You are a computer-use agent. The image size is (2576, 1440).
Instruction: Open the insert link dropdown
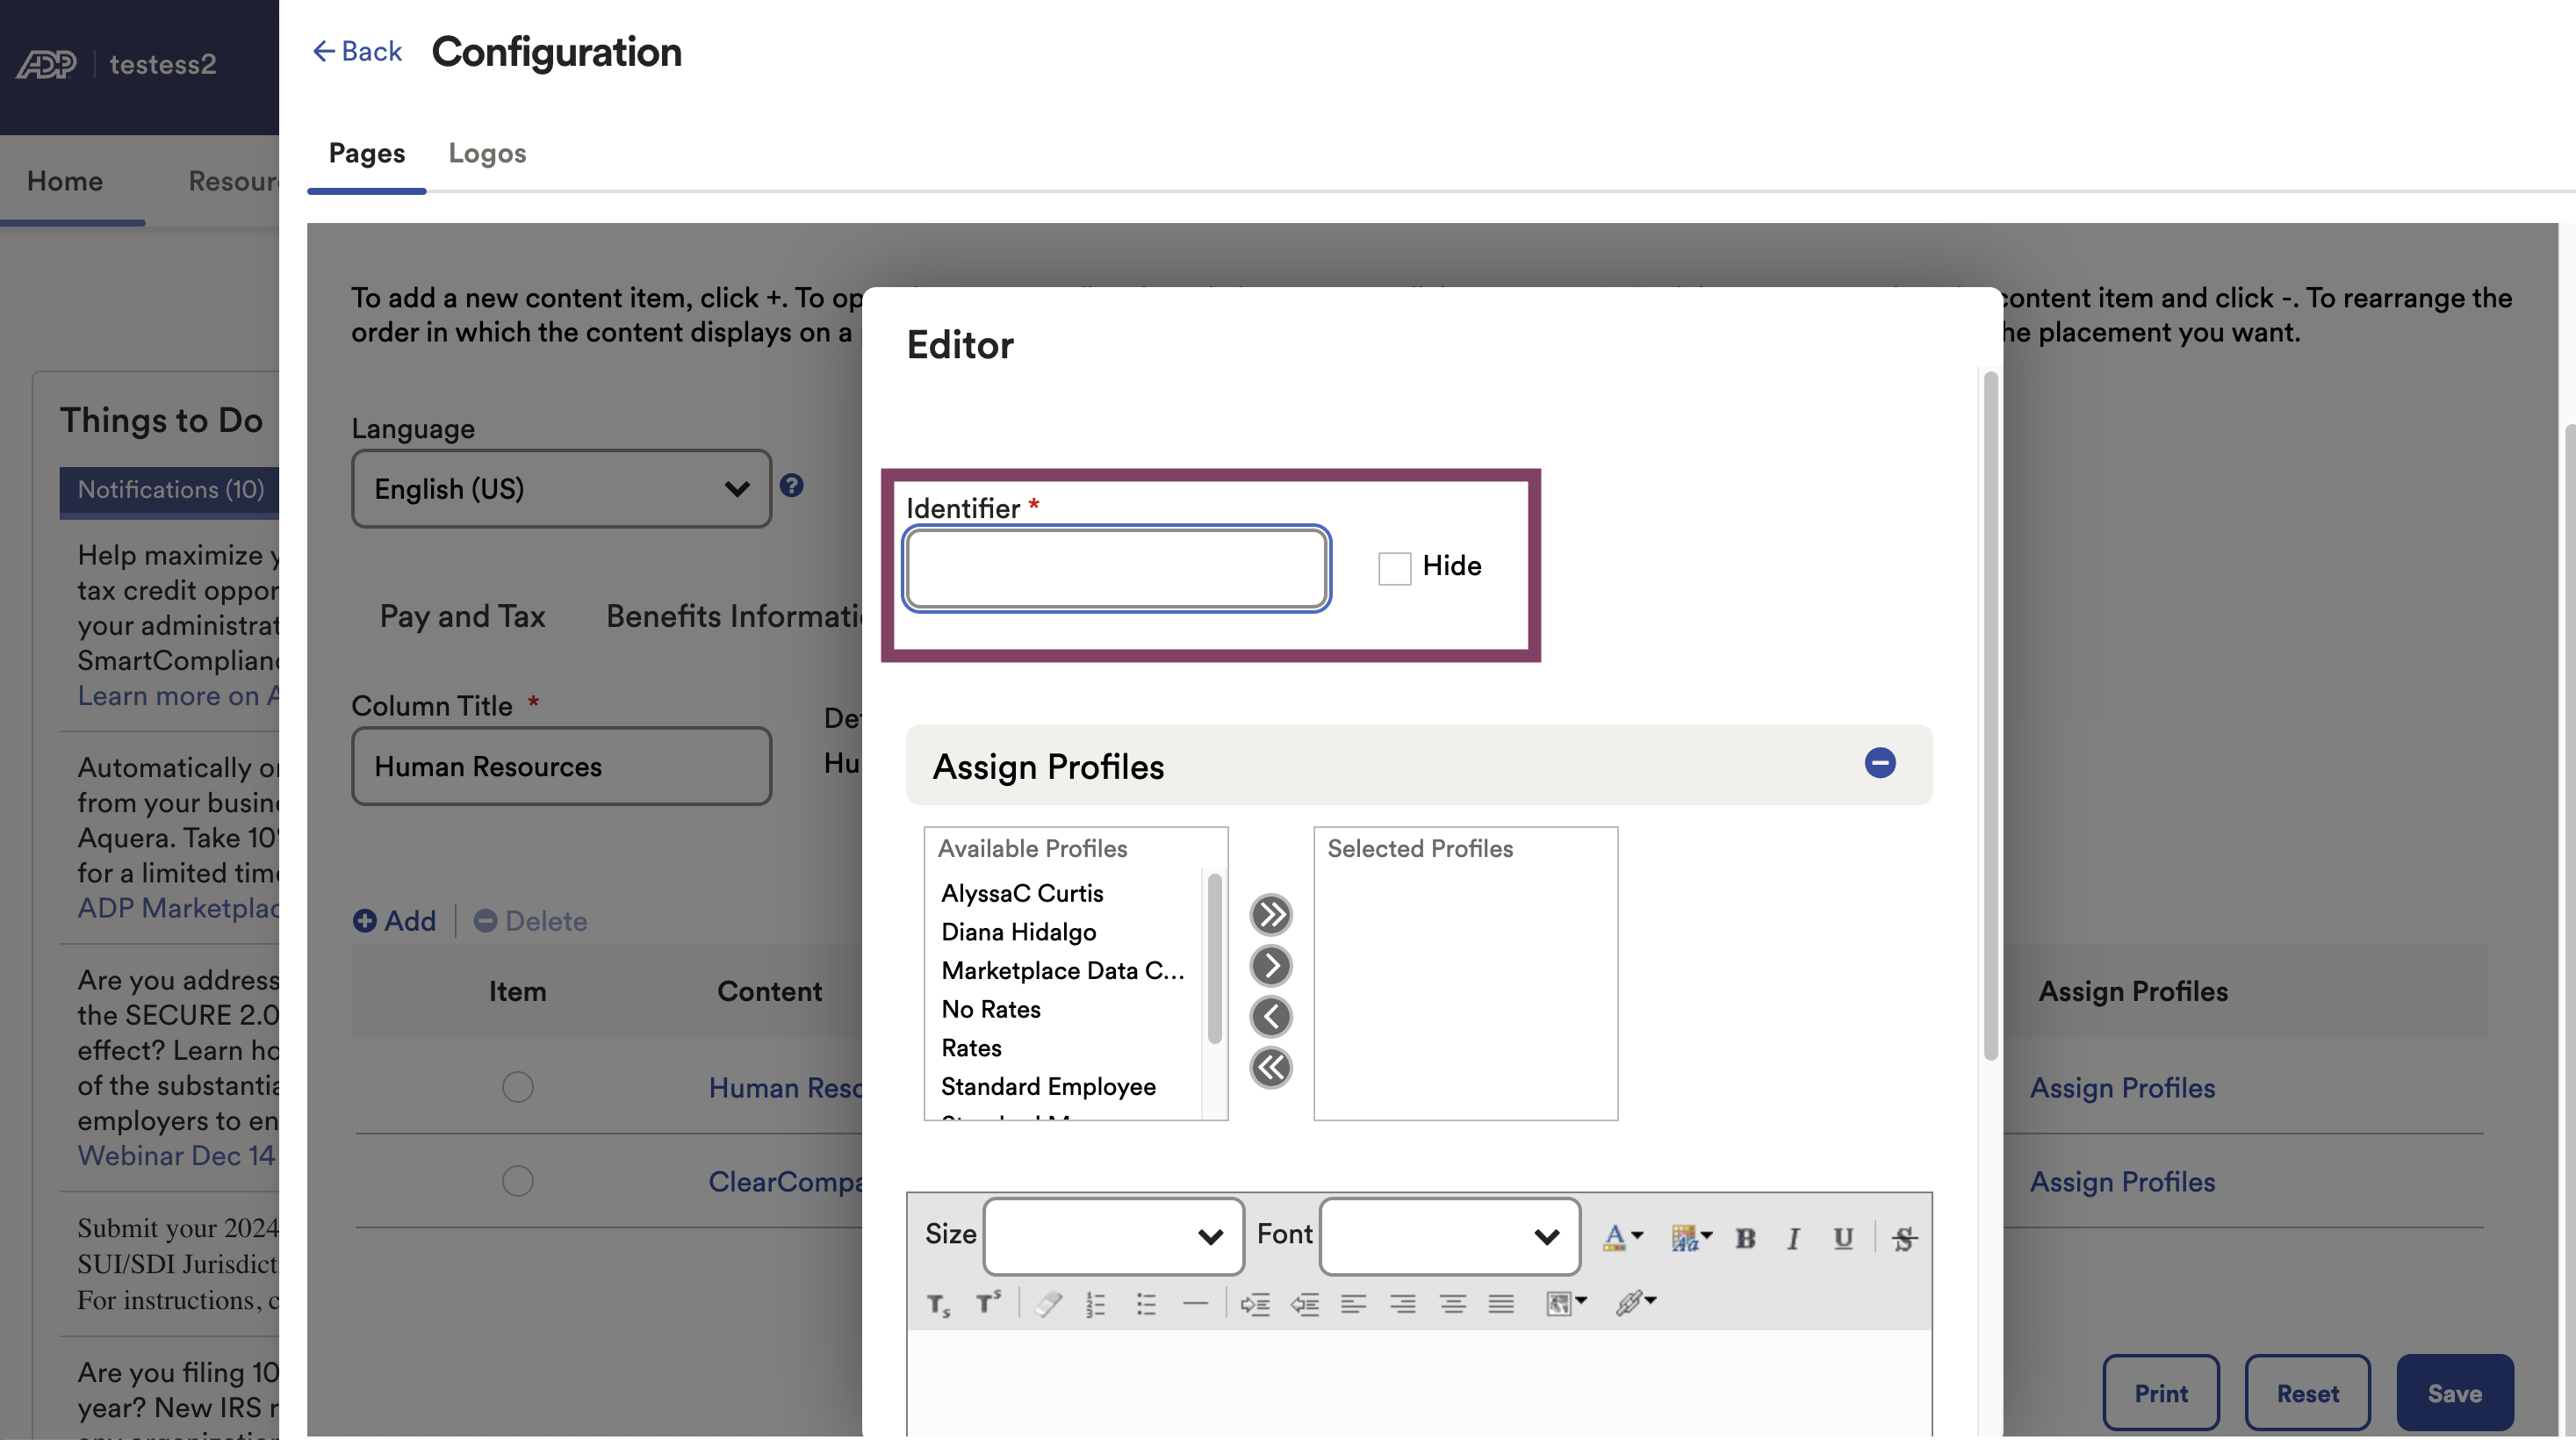coord(1636,1302)
